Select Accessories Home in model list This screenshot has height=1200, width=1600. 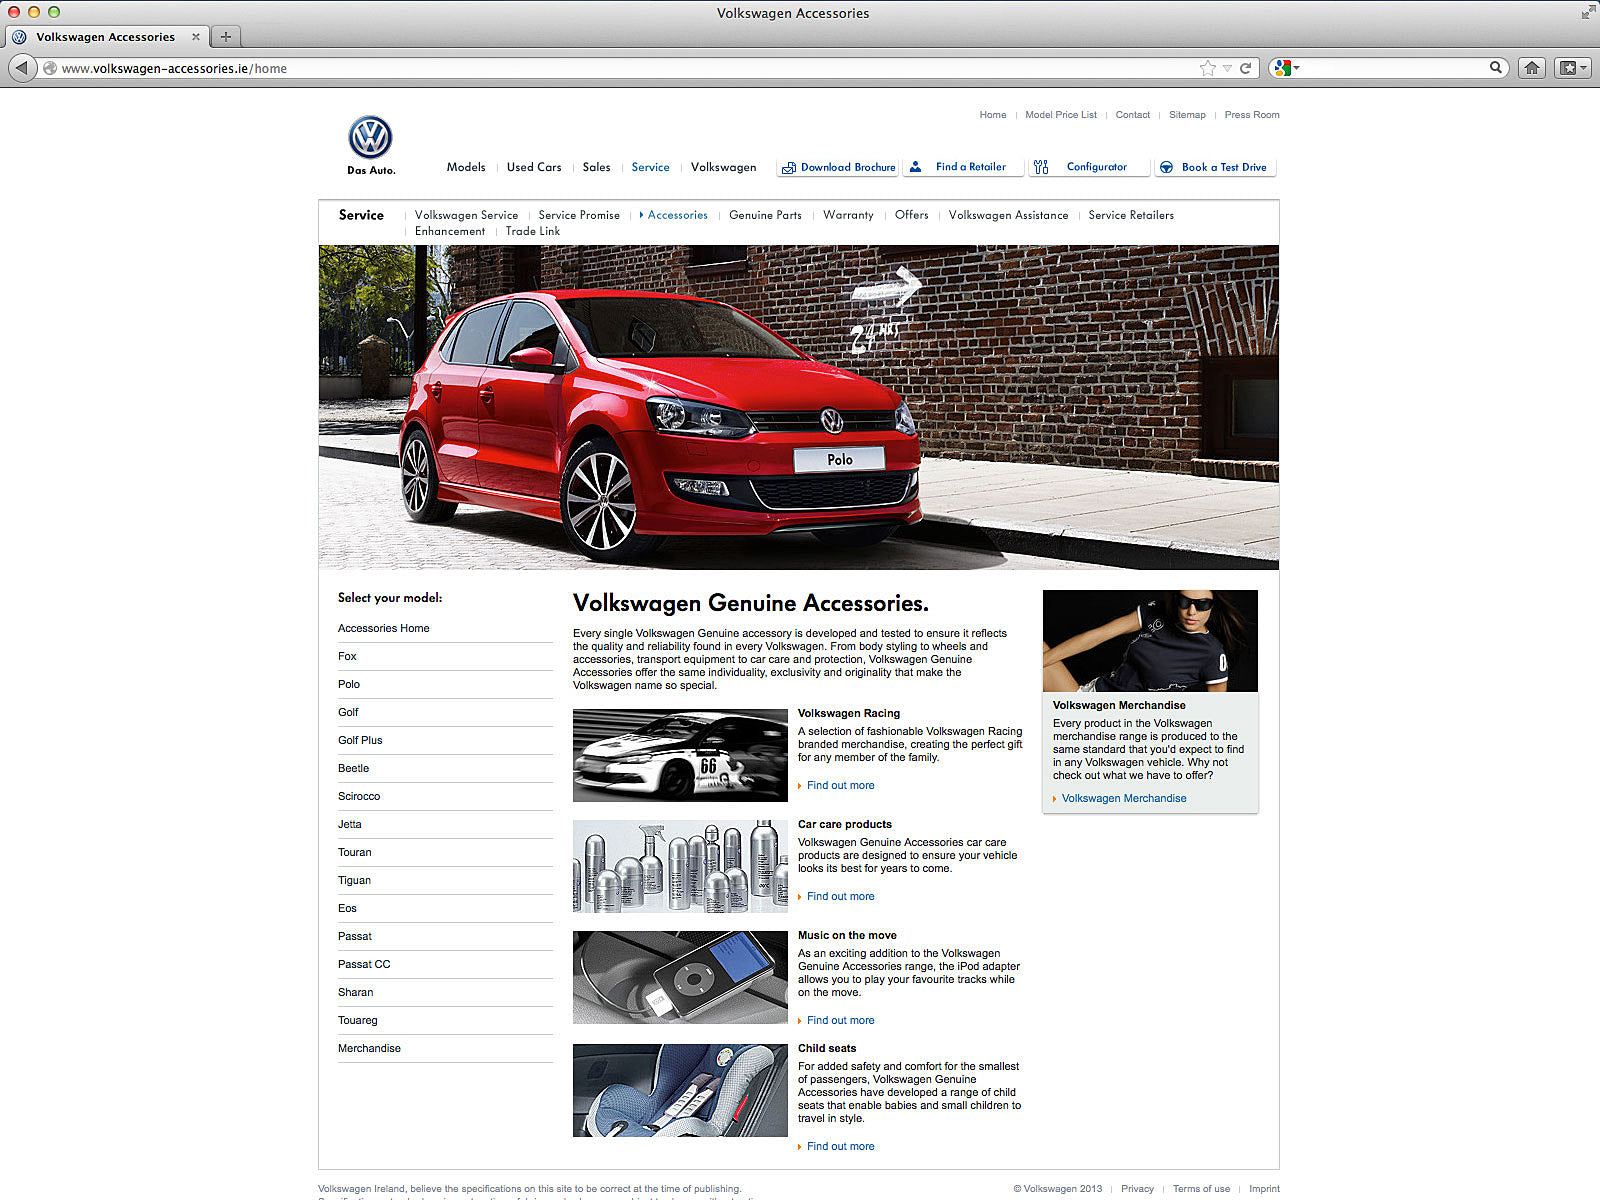[384, 628]
